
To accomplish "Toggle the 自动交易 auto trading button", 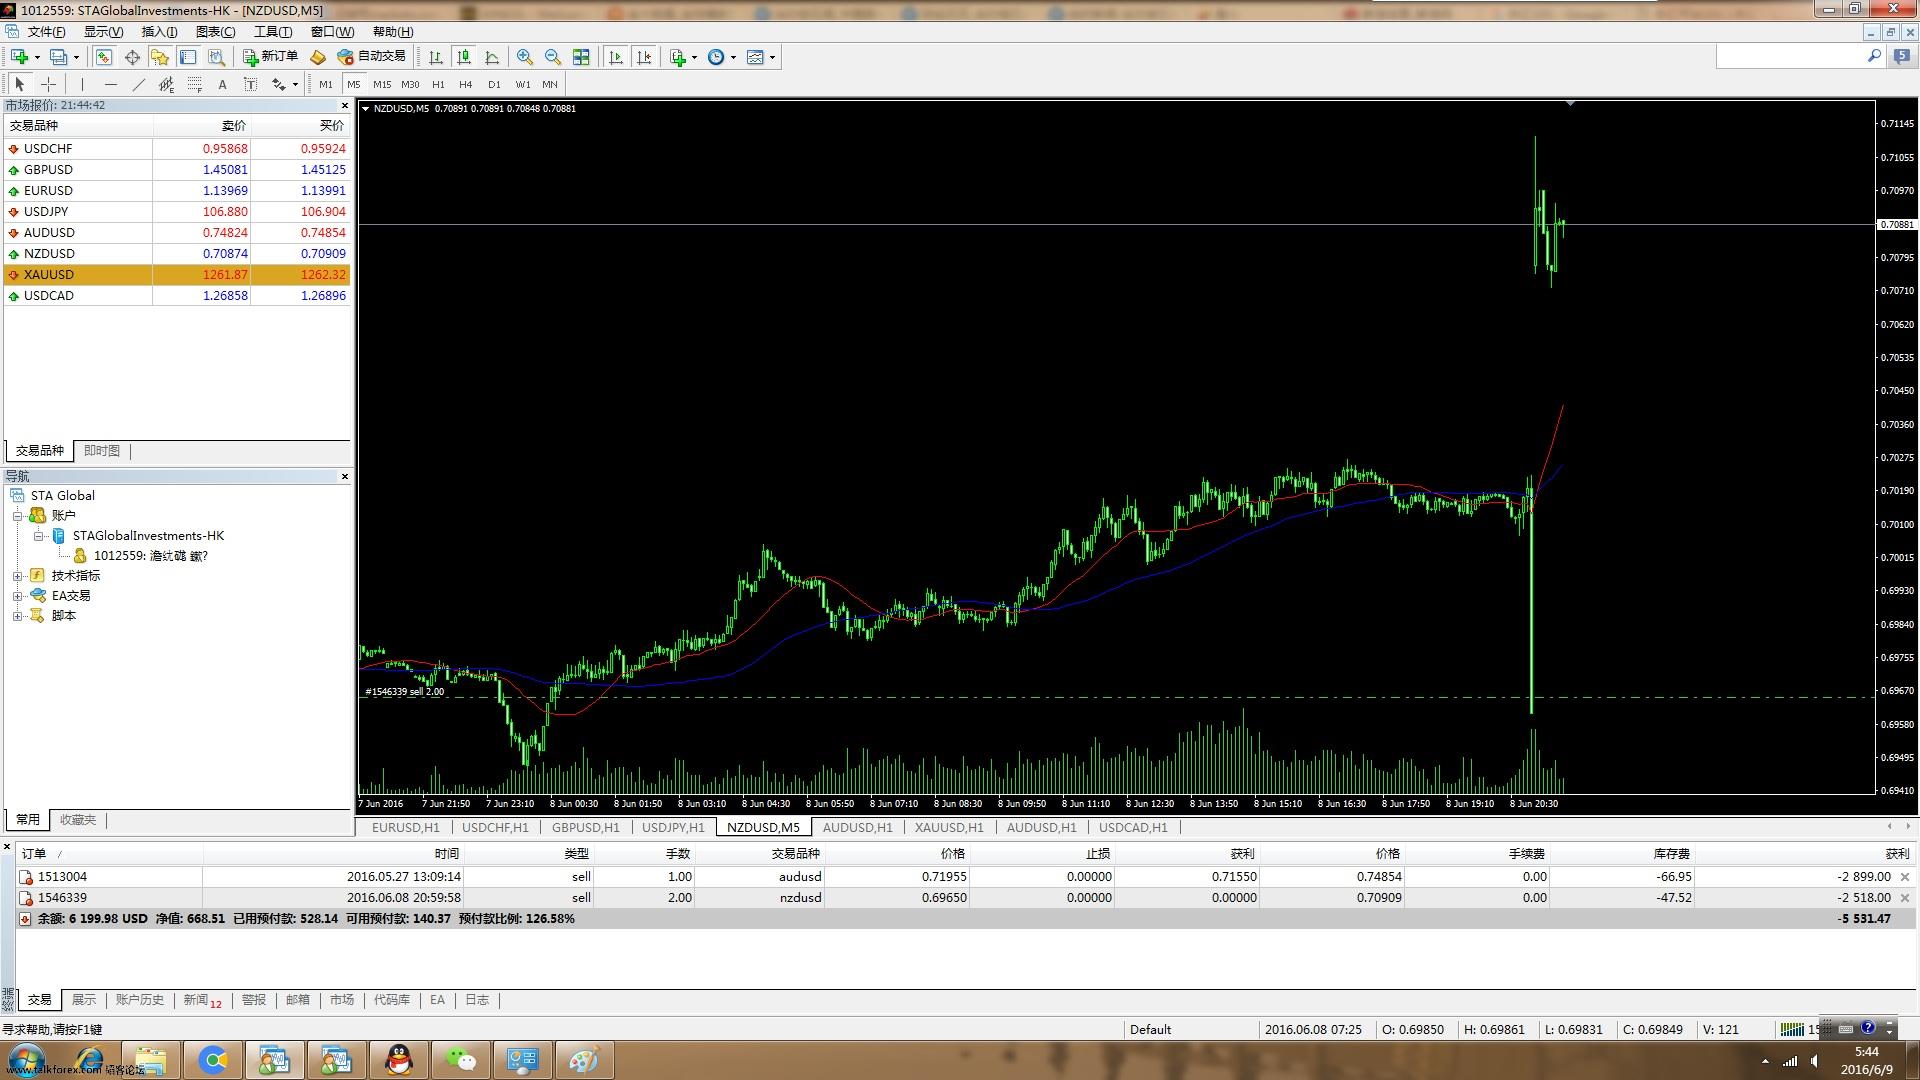I will click(x=372, y=57).
